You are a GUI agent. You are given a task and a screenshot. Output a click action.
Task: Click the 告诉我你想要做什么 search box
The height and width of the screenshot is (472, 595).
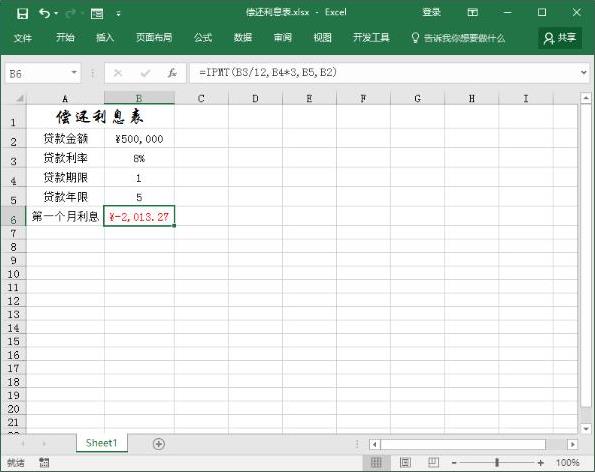pyautogui.click(x=458, y=38)
